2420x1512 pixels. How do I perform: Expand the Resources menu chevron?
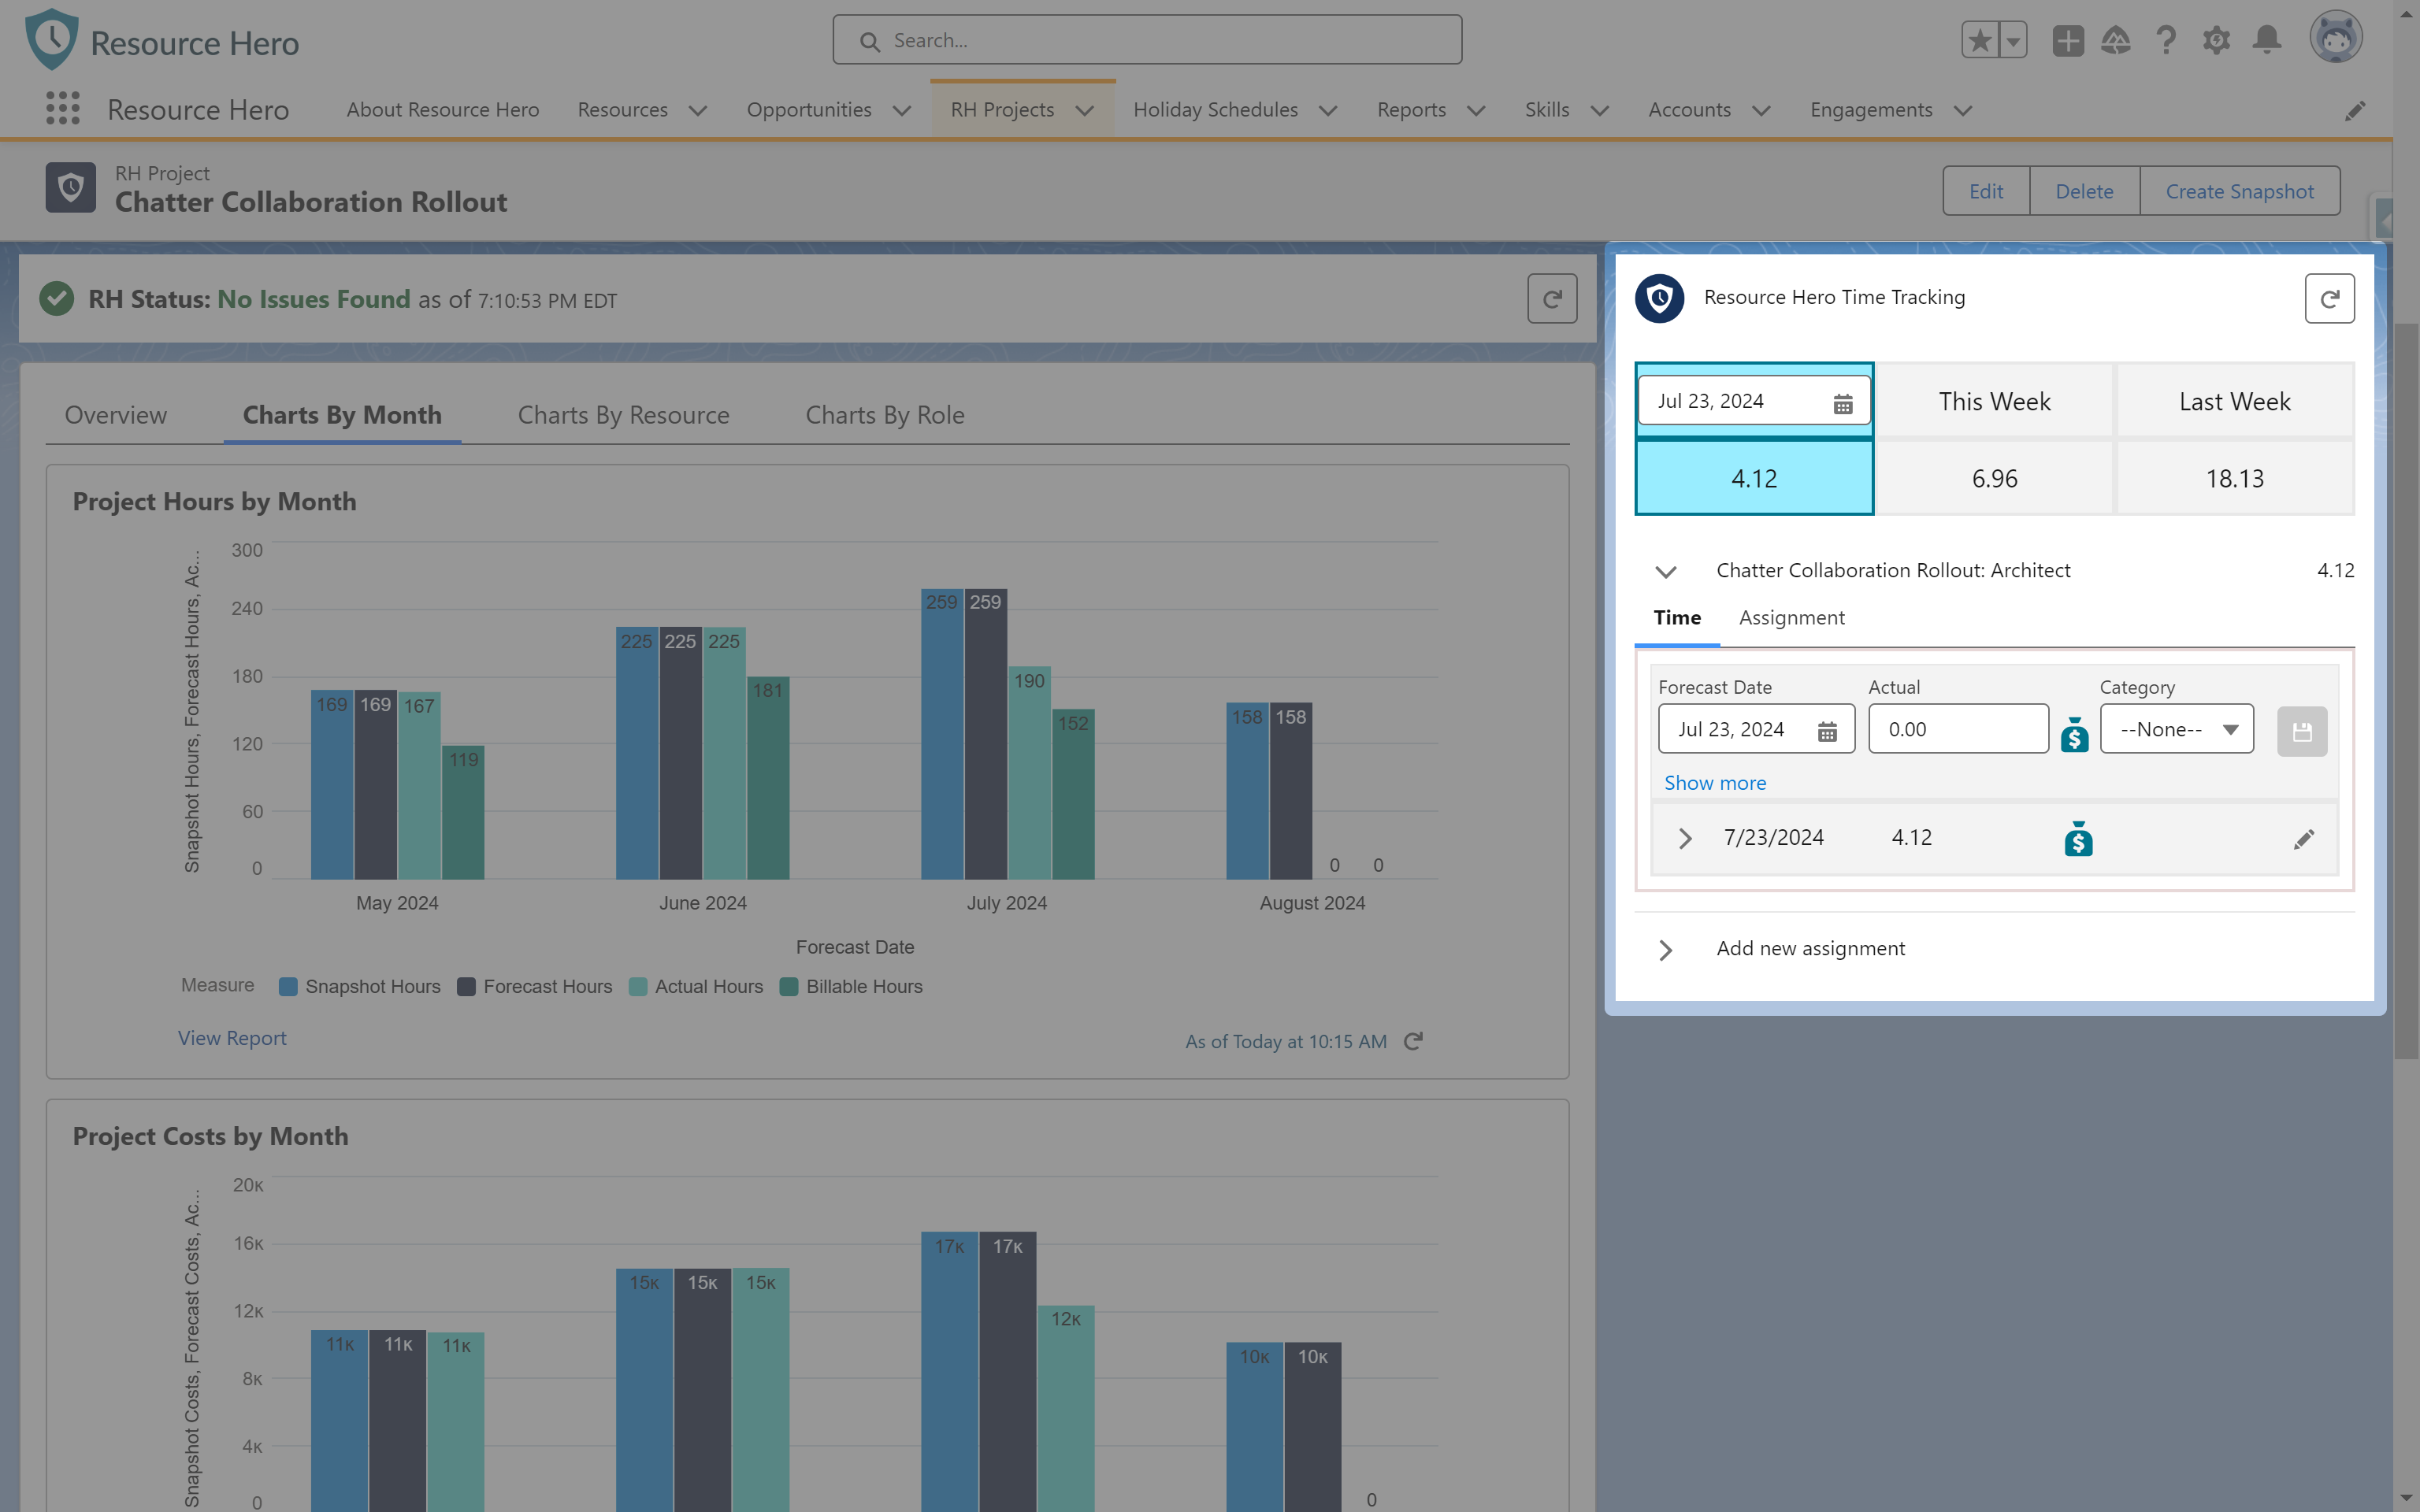698,110
